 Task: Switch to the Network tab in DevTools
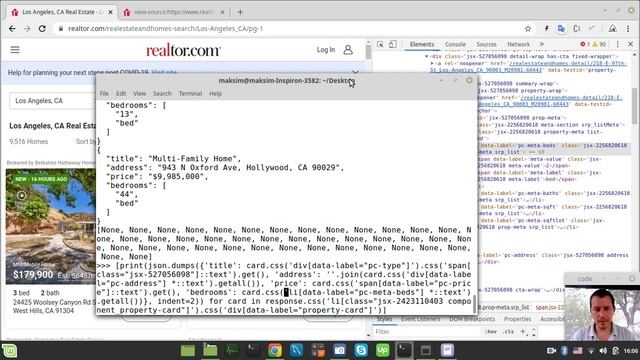(x=518, y=44)
